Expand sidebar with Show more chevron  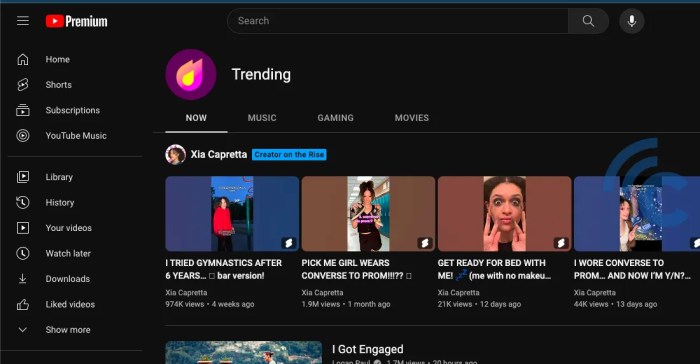(23, 330)
